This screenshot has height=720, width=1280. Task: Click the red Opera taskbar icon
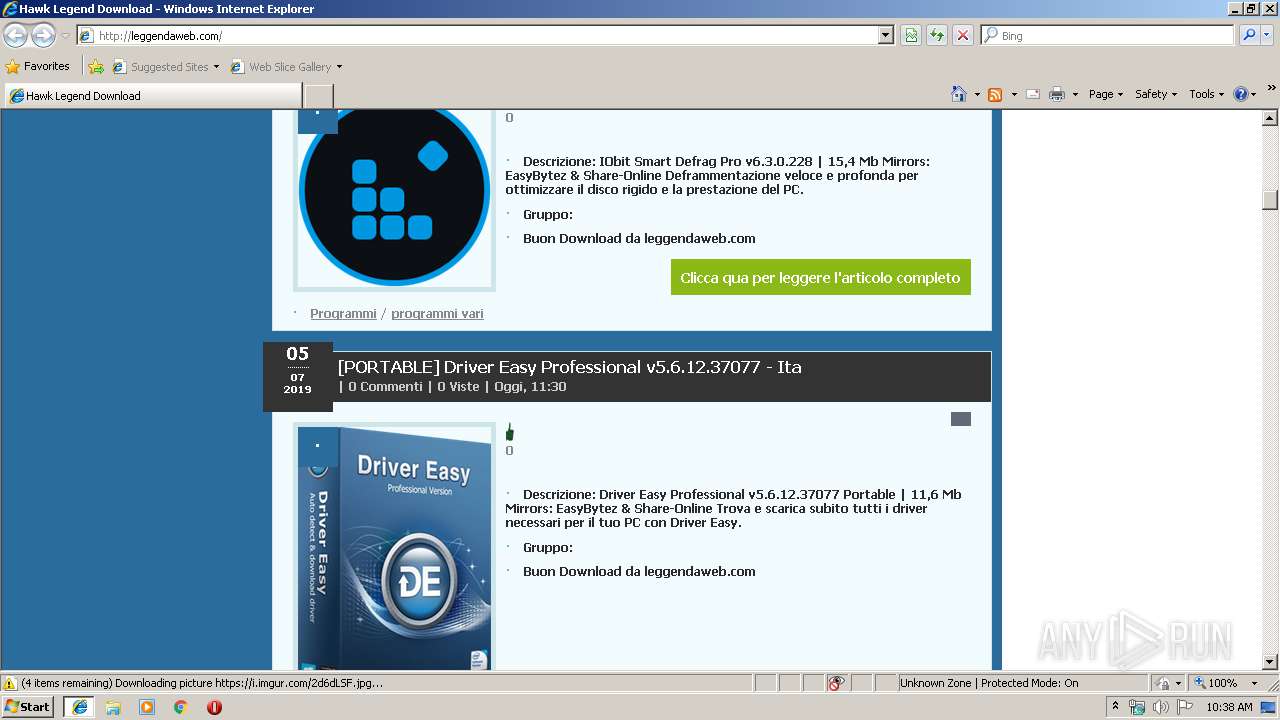(214, 707)
